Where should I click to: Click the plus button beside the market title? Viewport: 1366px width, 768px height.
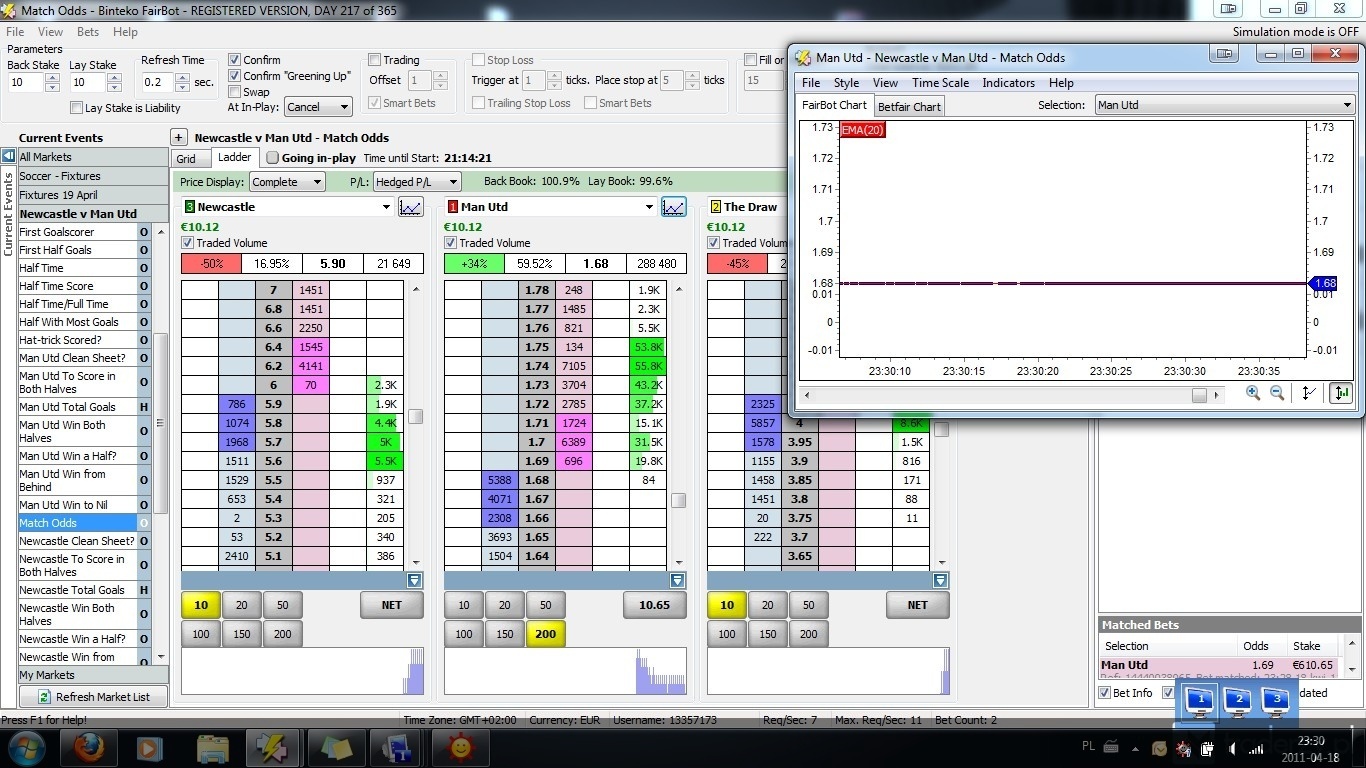pyautogui.click(x=179, y=138)
